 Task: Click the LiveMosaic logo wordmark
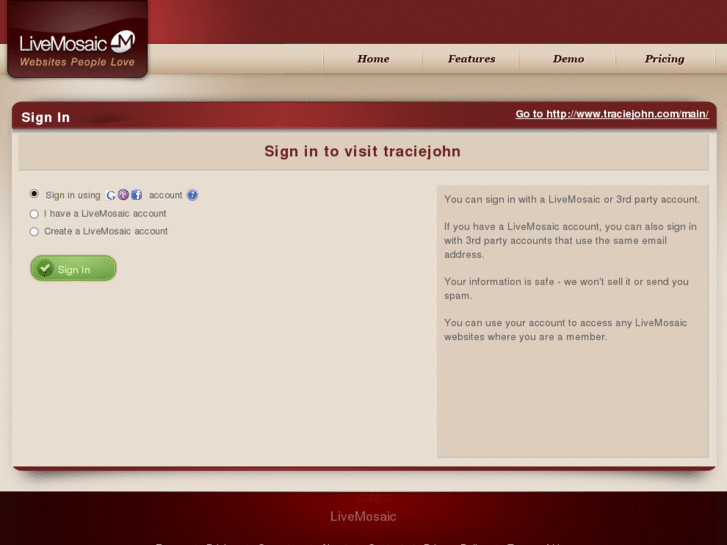click(x=63, y=44)
